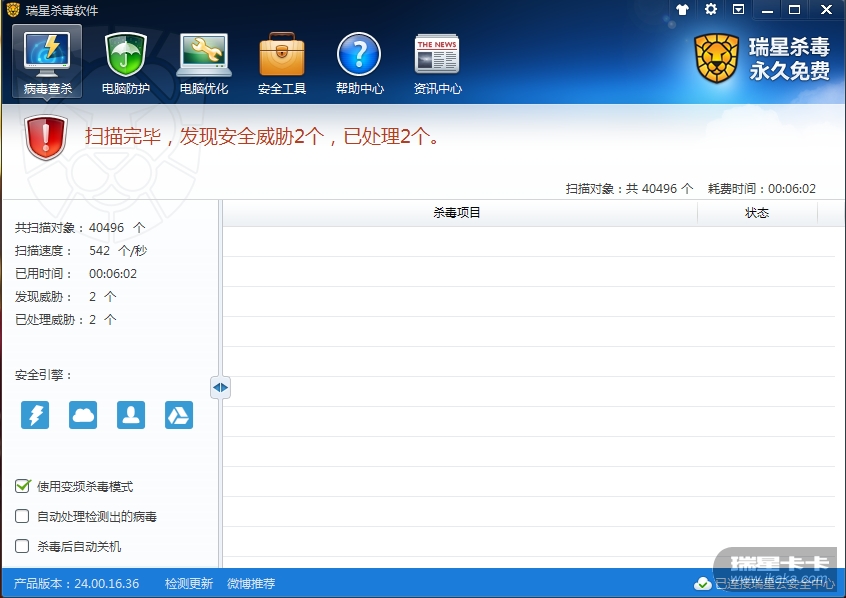Click the cloud connection status icon
The width and height of the screenshot is (846, 598).
coord(702,583)
